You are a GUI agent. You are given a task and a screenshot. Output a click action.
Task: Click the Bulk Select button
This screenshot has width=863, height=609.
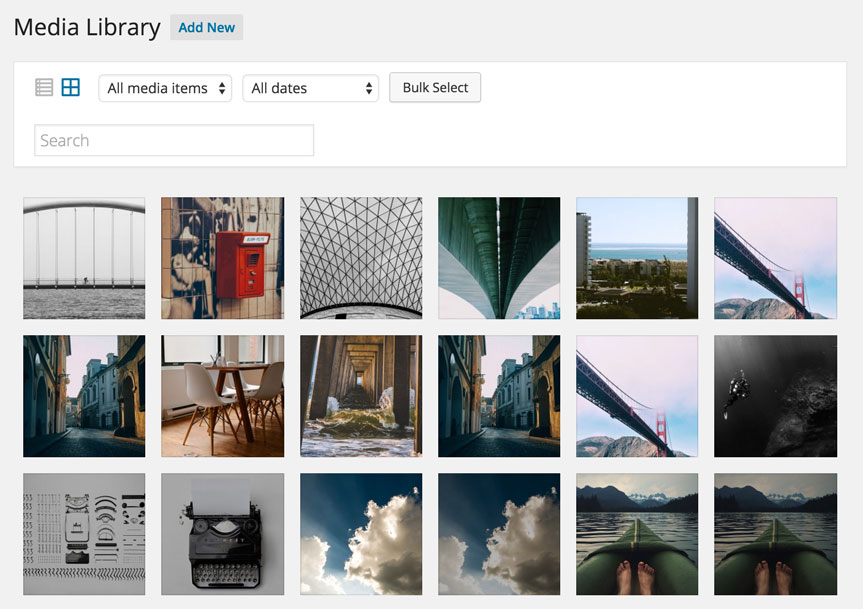435,87
